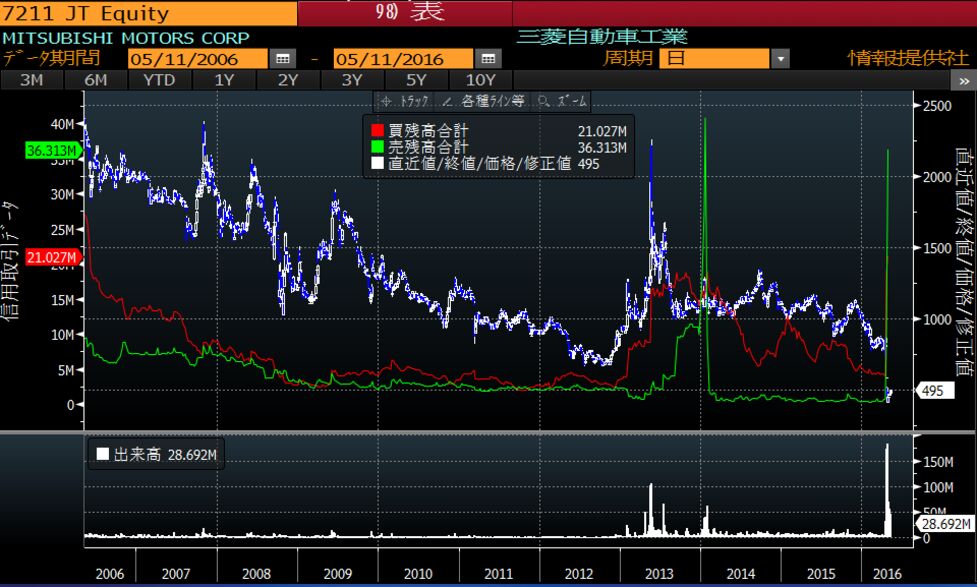Viewport: 977px width, 587px height.
Task: Click the 10M left axis value
Action: [x=62, y=335]
